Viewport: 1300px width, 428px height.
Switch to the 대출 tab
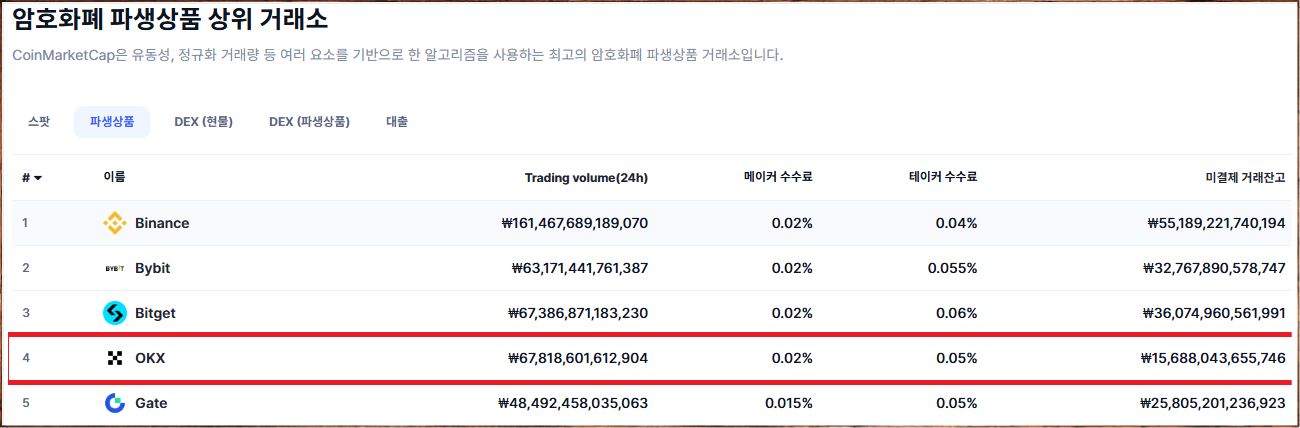click(397, 122)
